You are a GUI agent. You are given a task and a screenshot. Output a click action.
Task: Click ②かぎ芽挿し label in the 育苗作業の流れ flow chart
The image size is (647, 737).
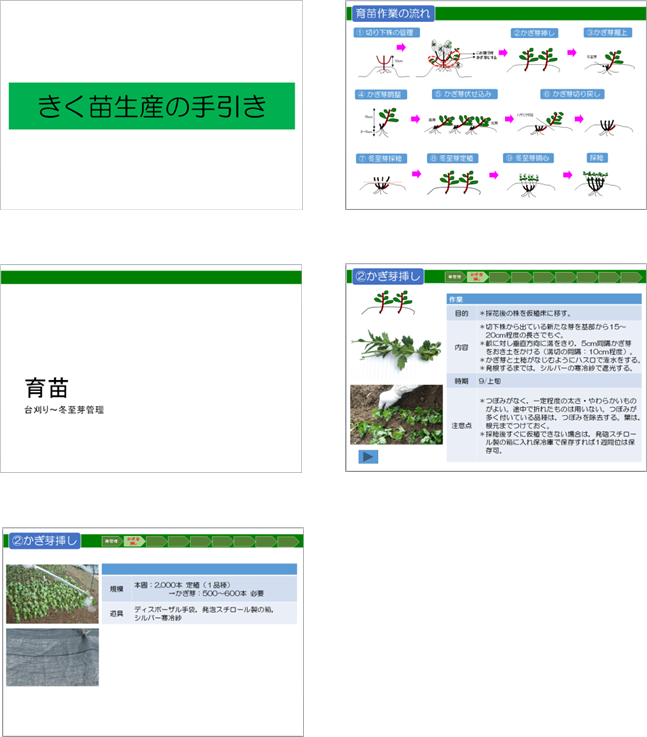coord(534,33)
